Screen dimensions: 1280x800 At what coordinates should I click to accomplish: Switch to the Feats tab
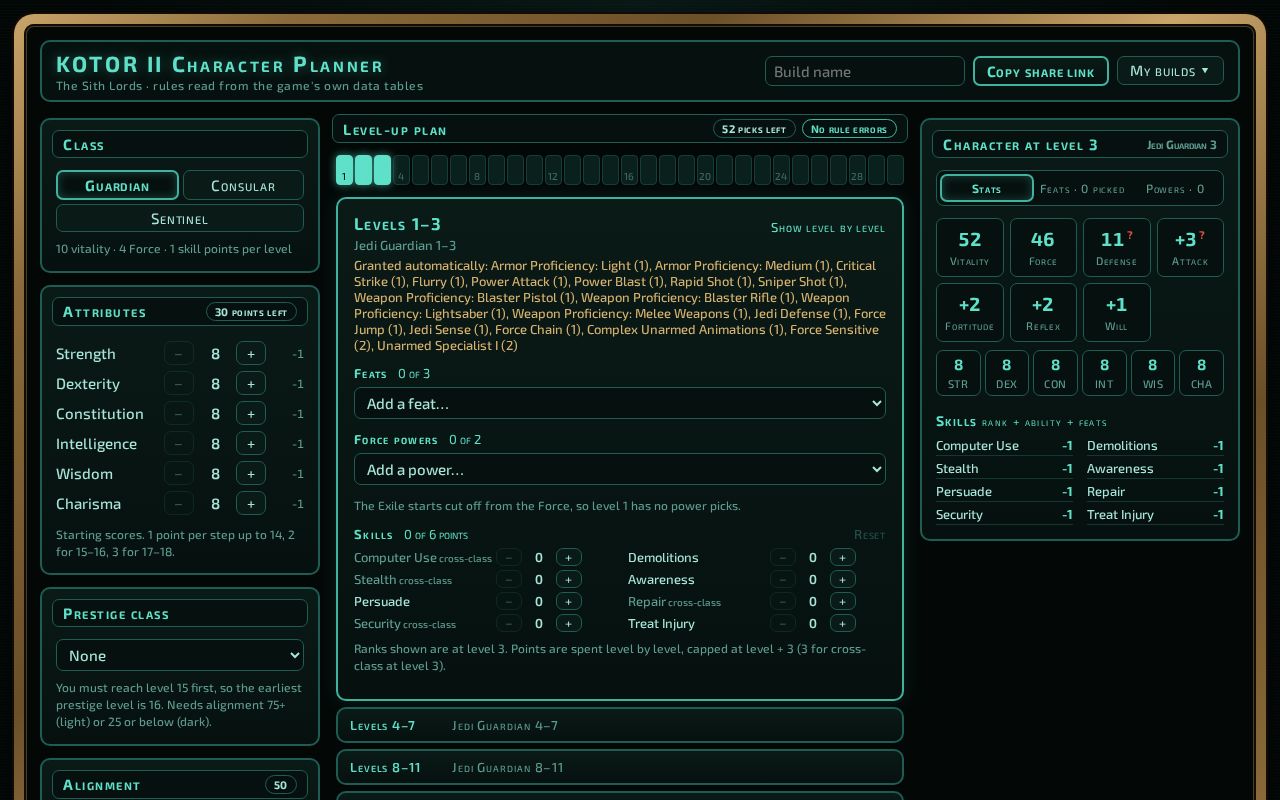1082,188
